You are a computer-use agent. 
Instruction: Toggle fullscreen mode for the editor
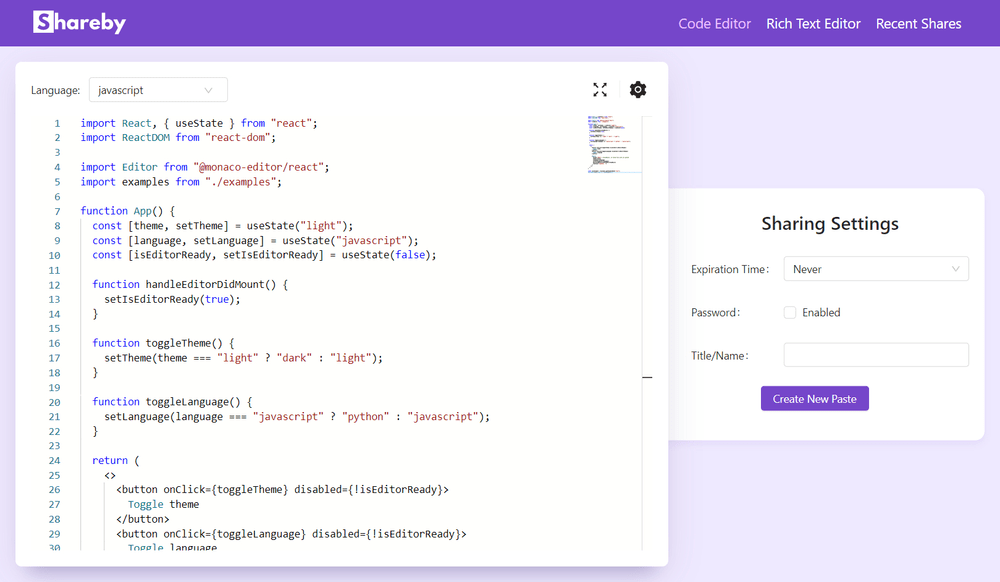click(x=600, y=90)
